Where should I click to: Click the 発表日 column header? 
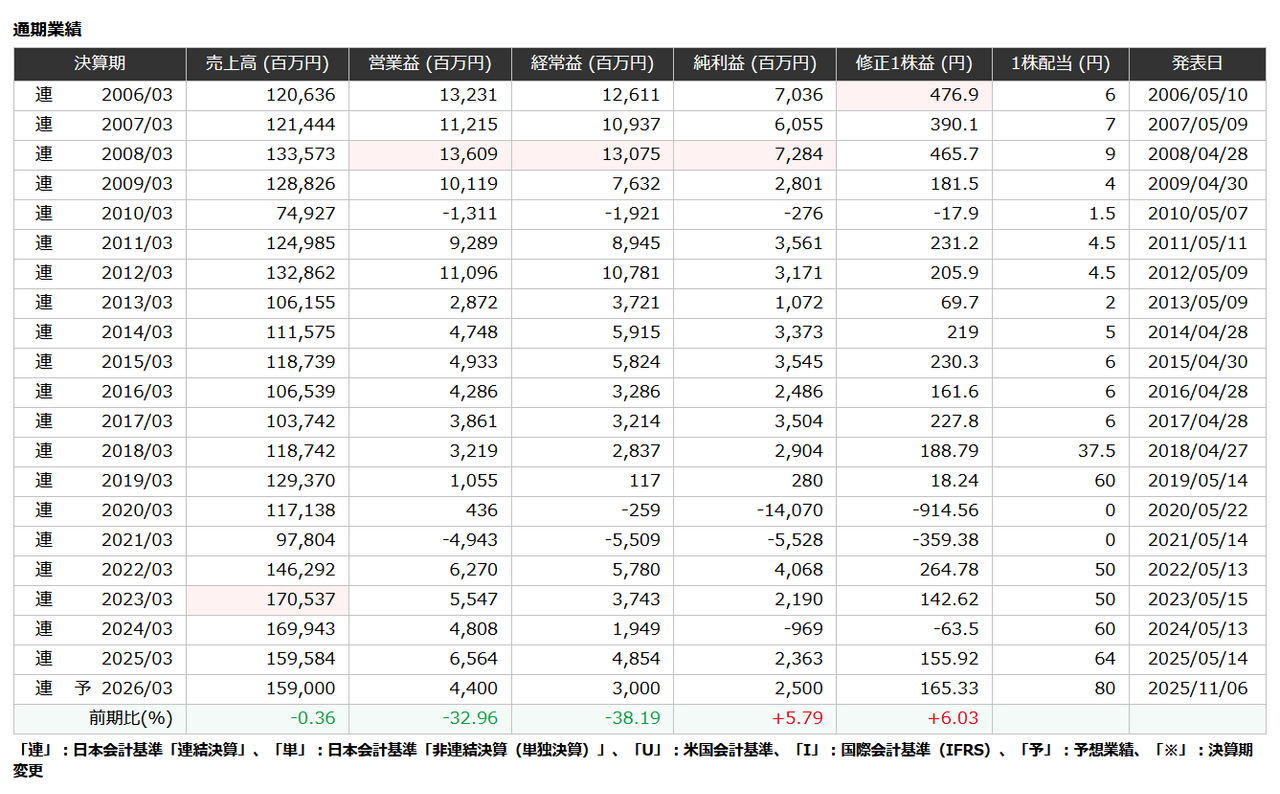click(x=1197, y=64)
